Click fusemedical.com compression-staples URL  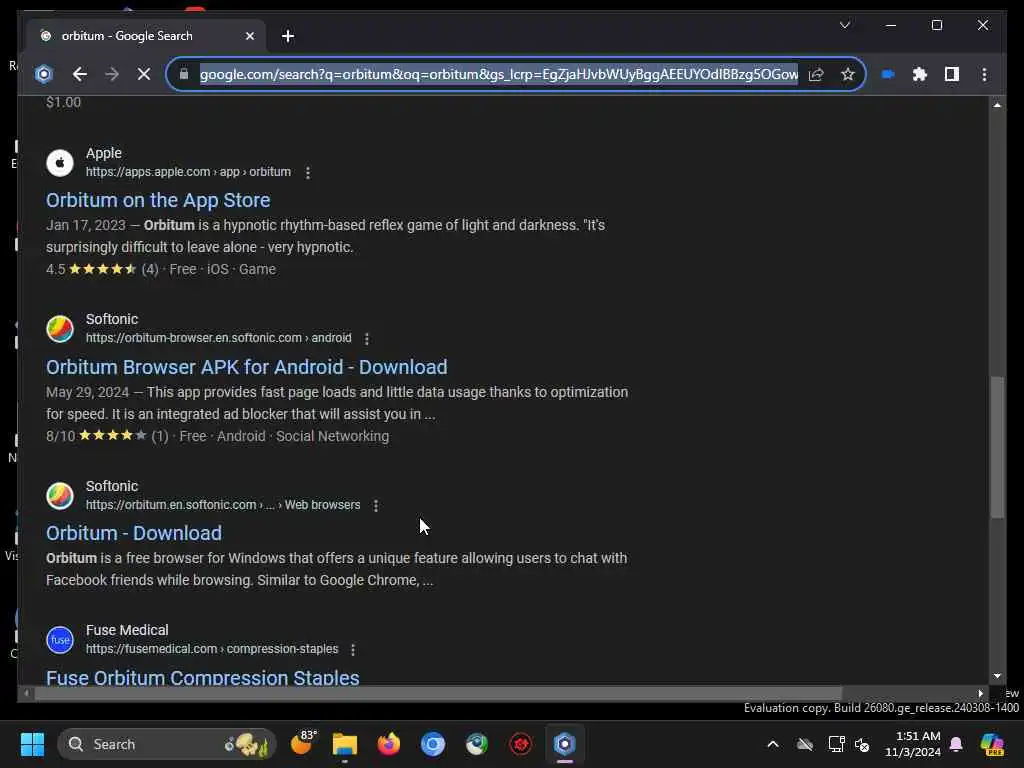tap(212, 648)
